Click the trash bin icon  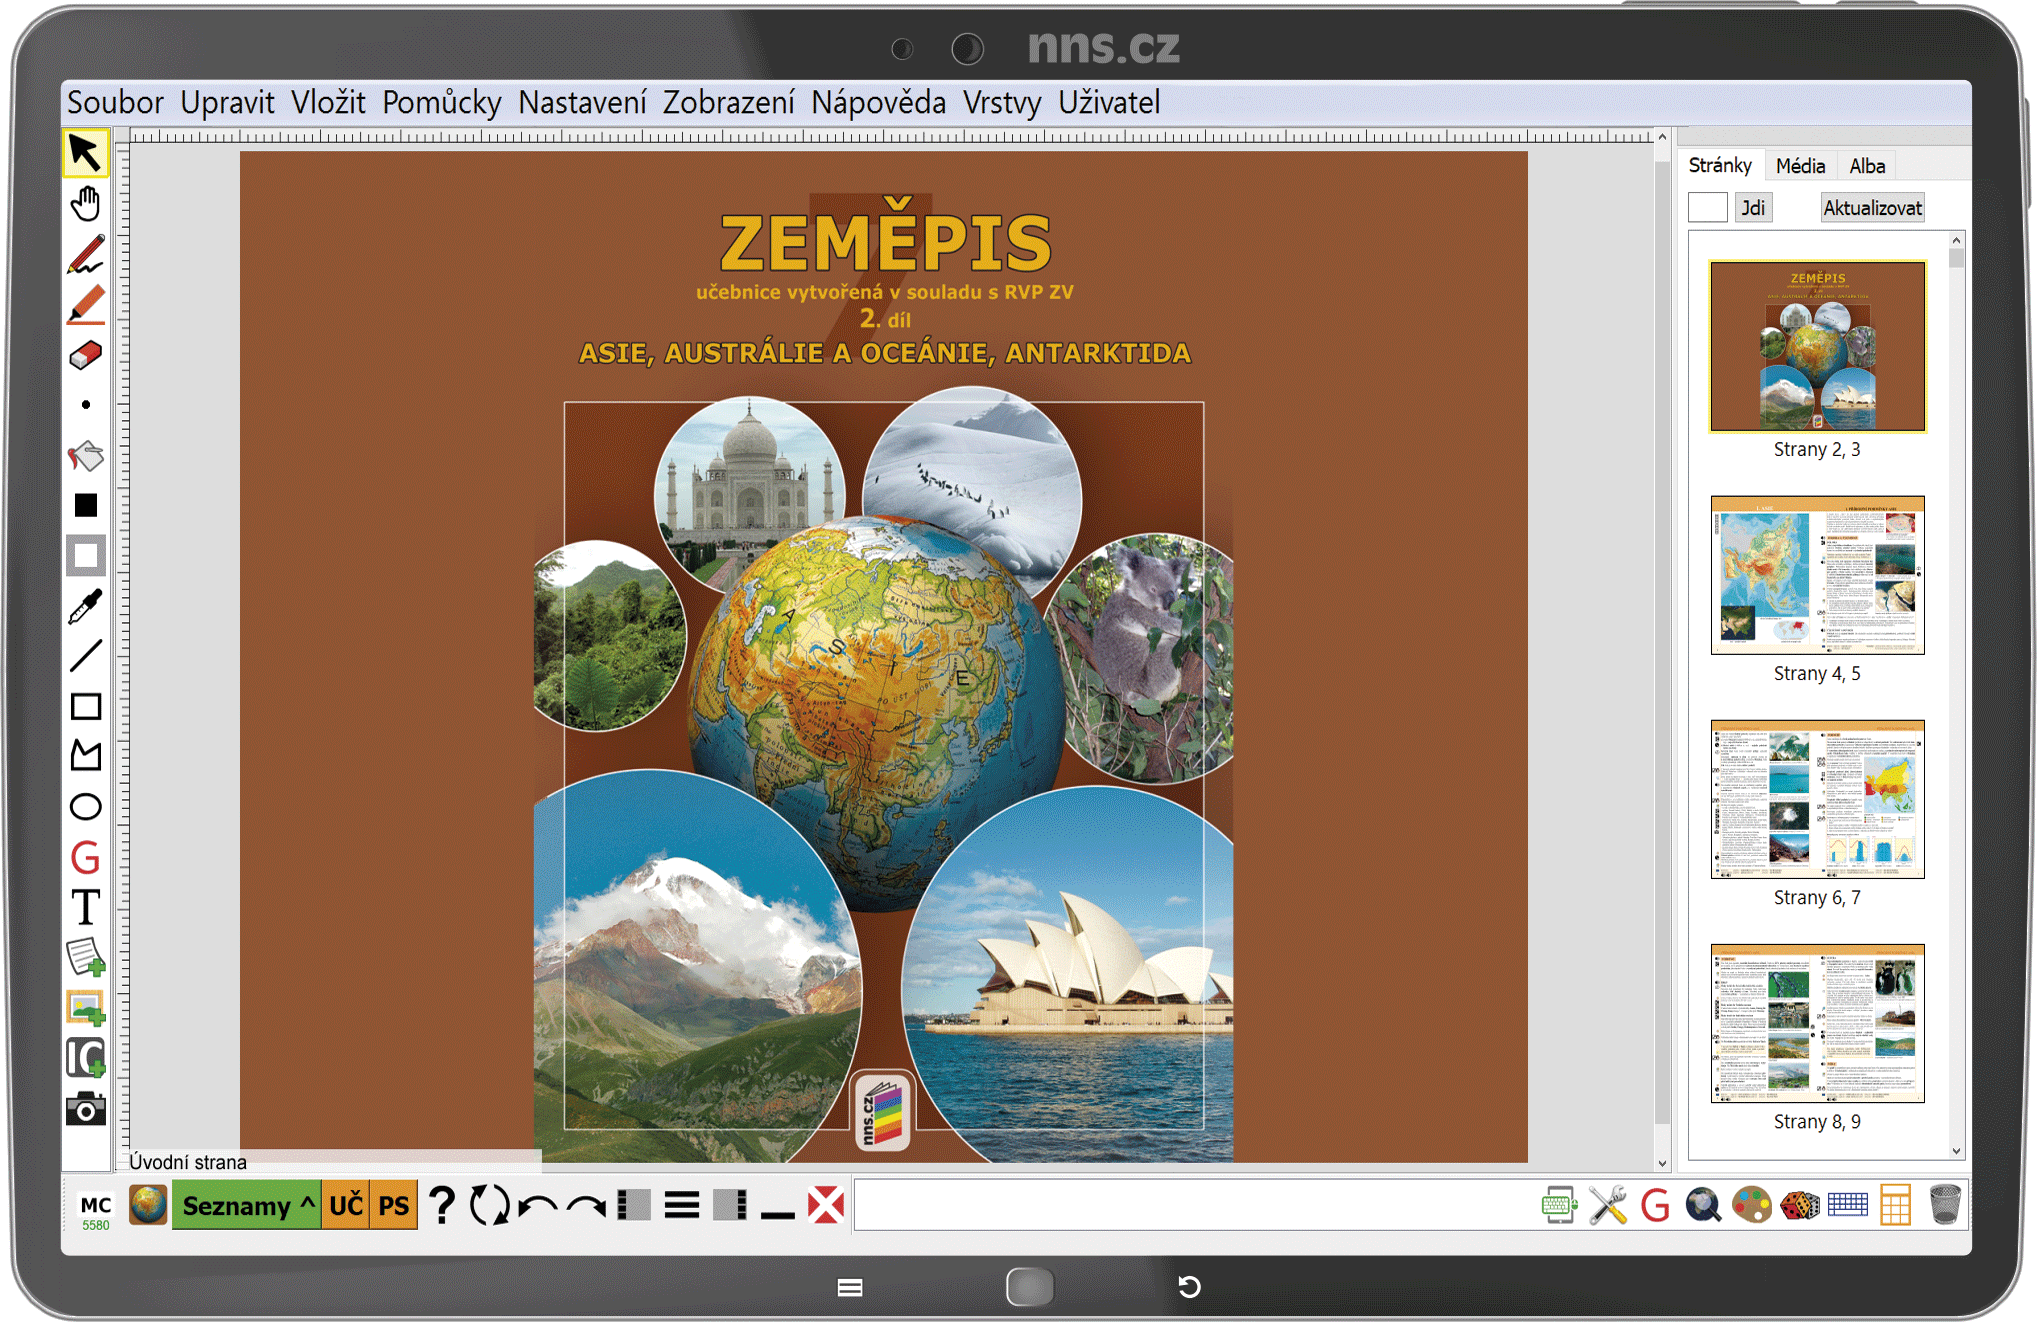pos(1944,1205)
